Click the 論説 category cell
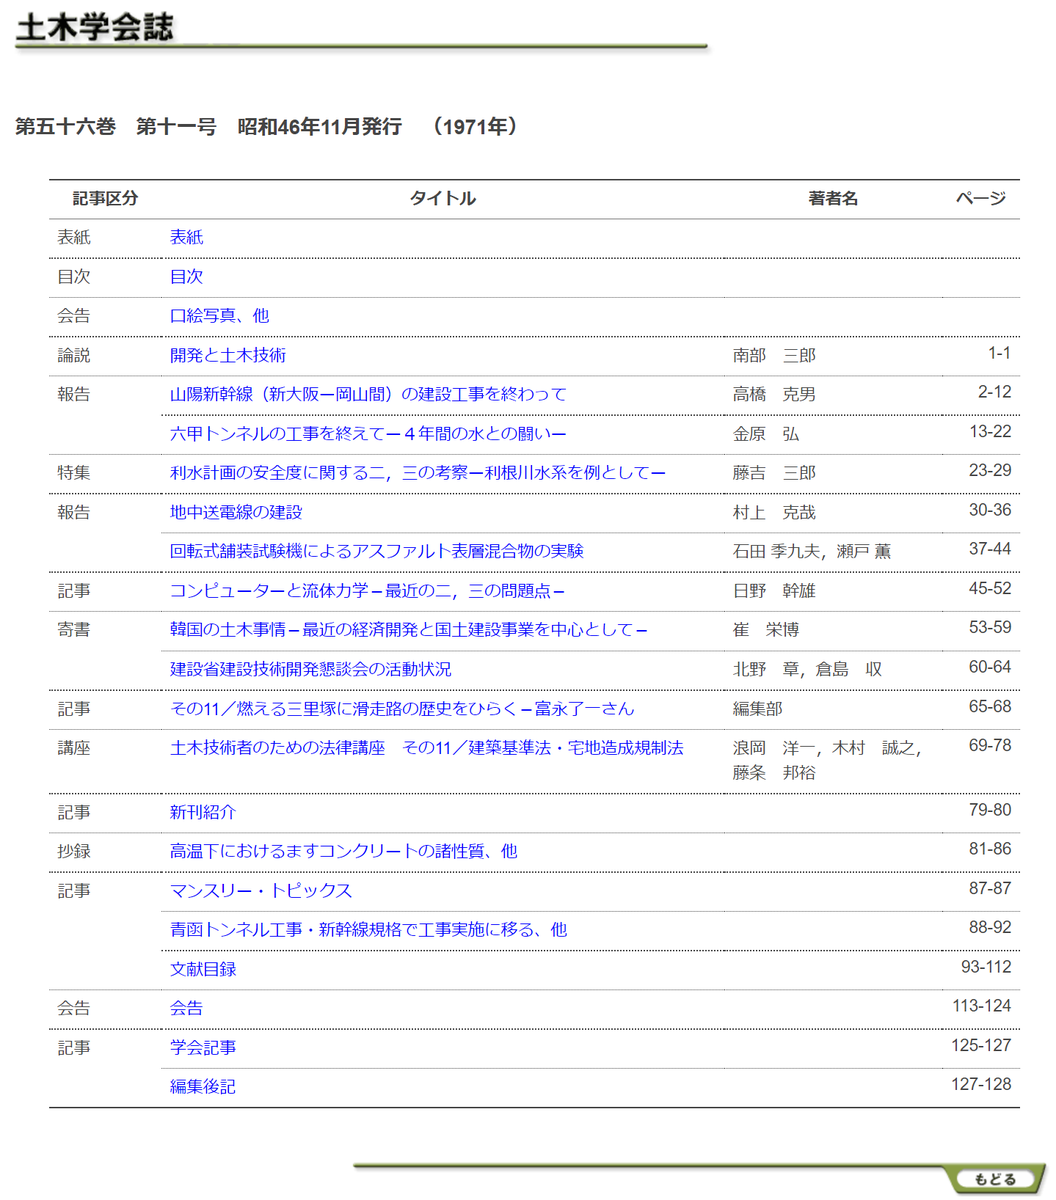This screenshot has height=1200, width=1056. click(x=73, y=355)
